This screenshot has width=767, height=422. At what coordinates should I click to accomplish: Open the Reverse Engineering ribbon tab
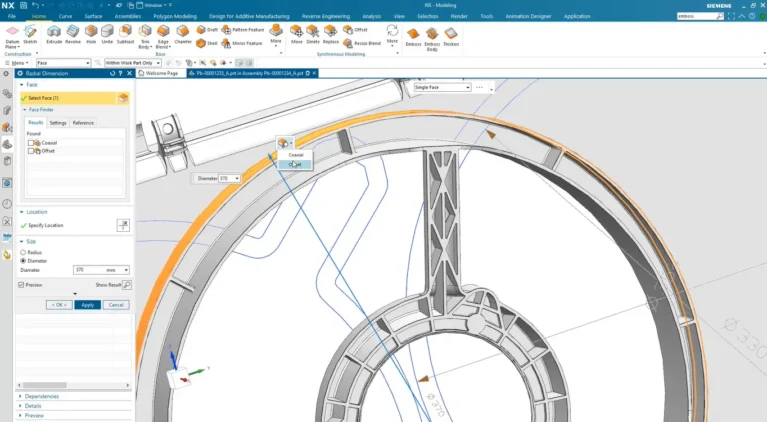tap(326, 16)
